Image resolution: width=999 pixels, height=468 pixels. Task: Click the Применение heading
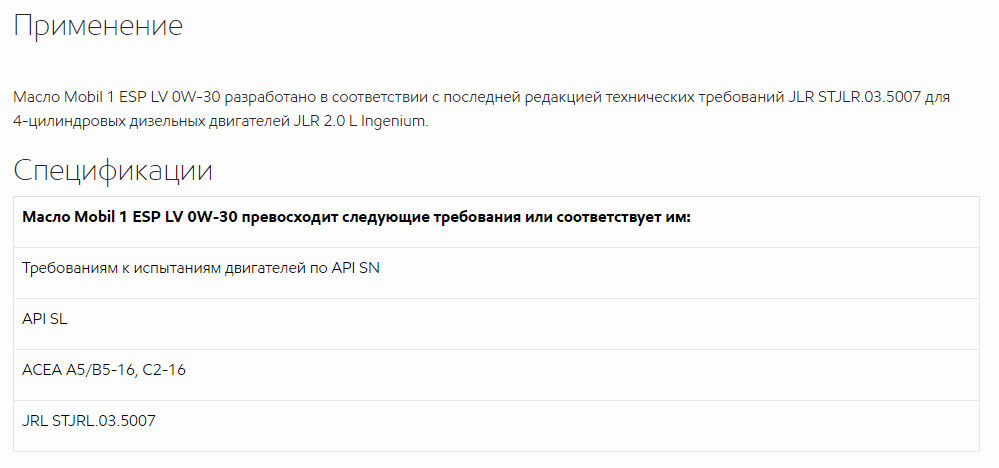coord(98,26)
